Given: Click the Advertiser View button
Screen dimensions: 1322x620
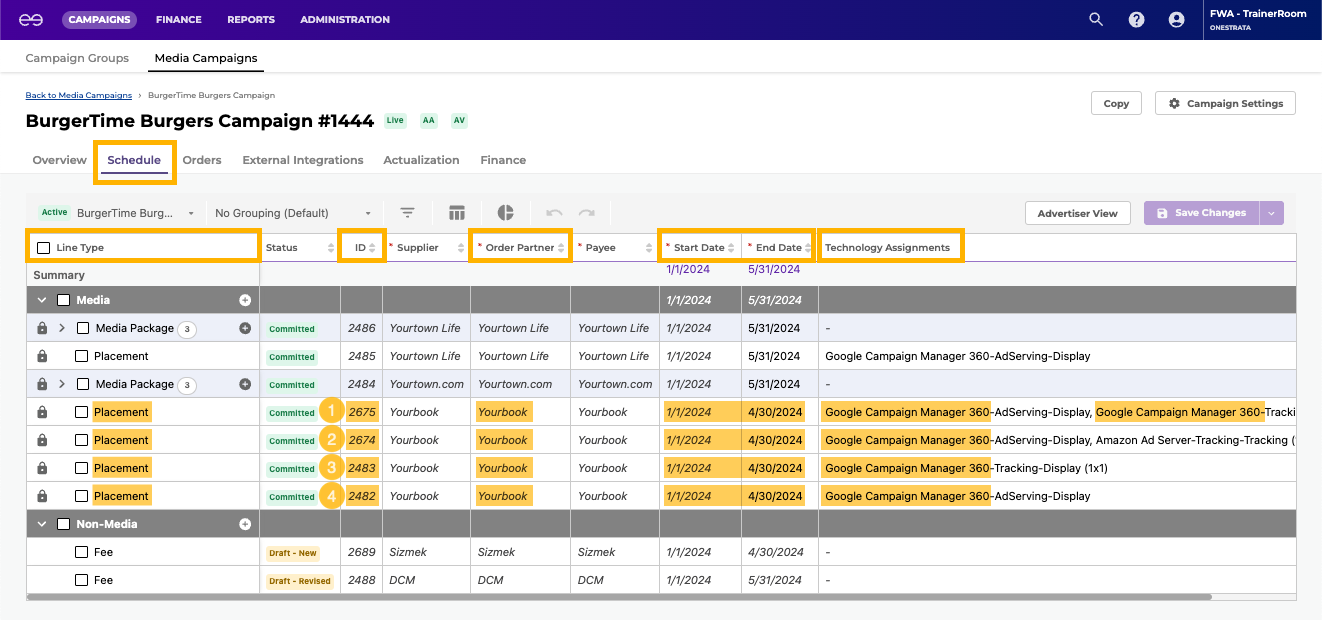Looking at the screenshot, I should pos(1077,213).
